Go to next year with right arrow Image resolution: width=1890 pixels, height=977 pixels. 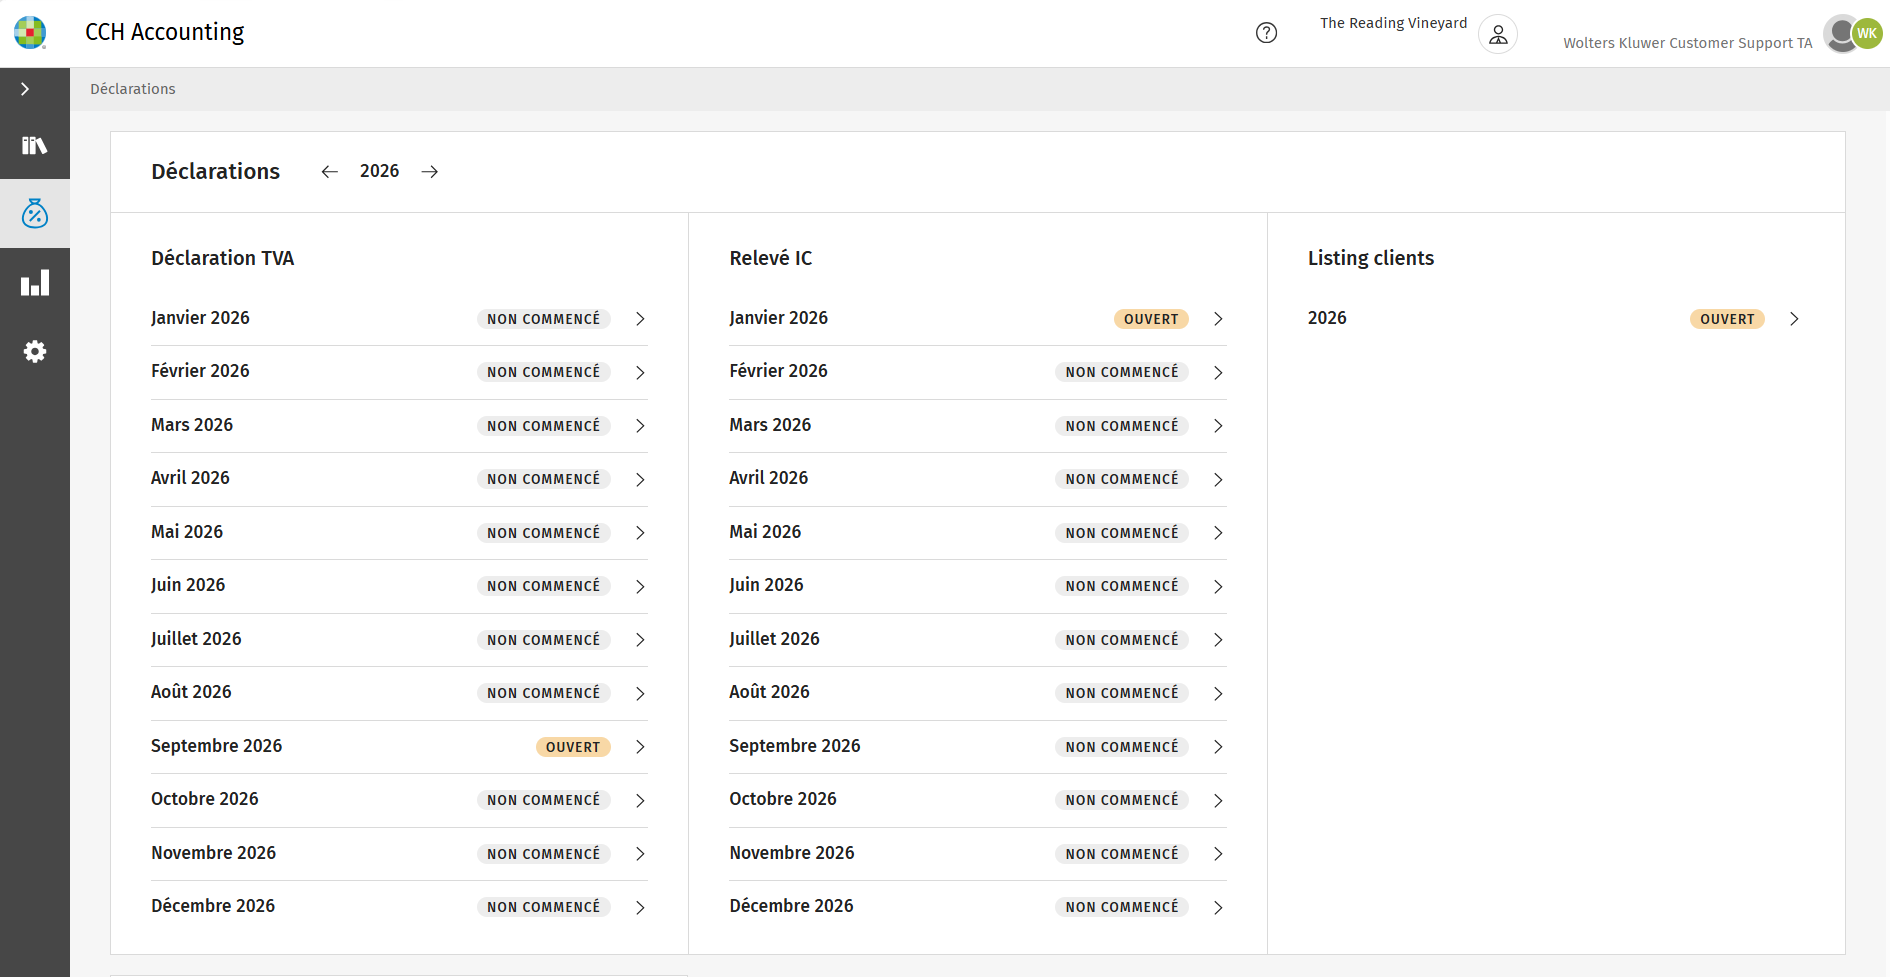click(430, 172)
